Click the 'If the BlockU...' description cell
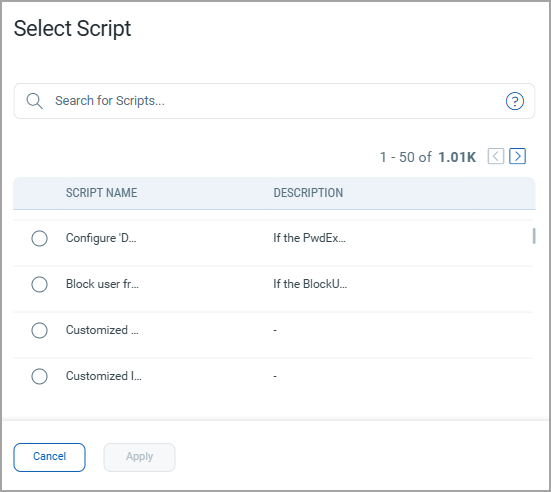This screenshot has width=551, height=492. point(310,284)
